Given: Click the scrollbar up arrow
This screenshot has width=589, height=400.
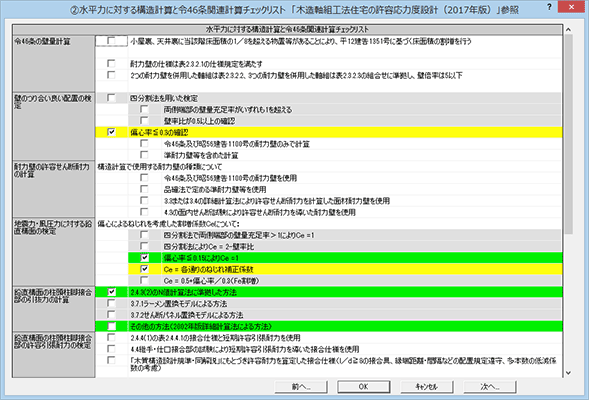Looking at the screenshot, I should pyautogui.click(x=568, y=29).
